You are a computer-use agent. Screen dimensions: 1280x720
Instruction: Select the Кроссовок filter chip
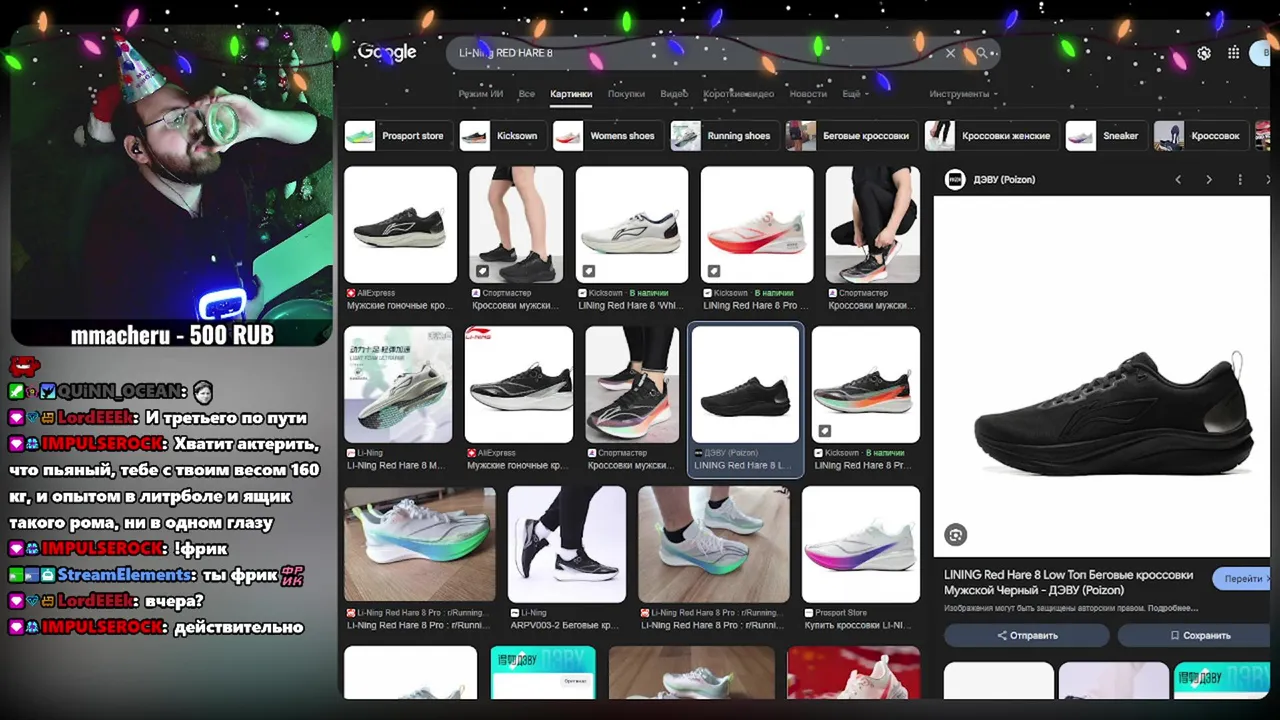[1201, 136]
